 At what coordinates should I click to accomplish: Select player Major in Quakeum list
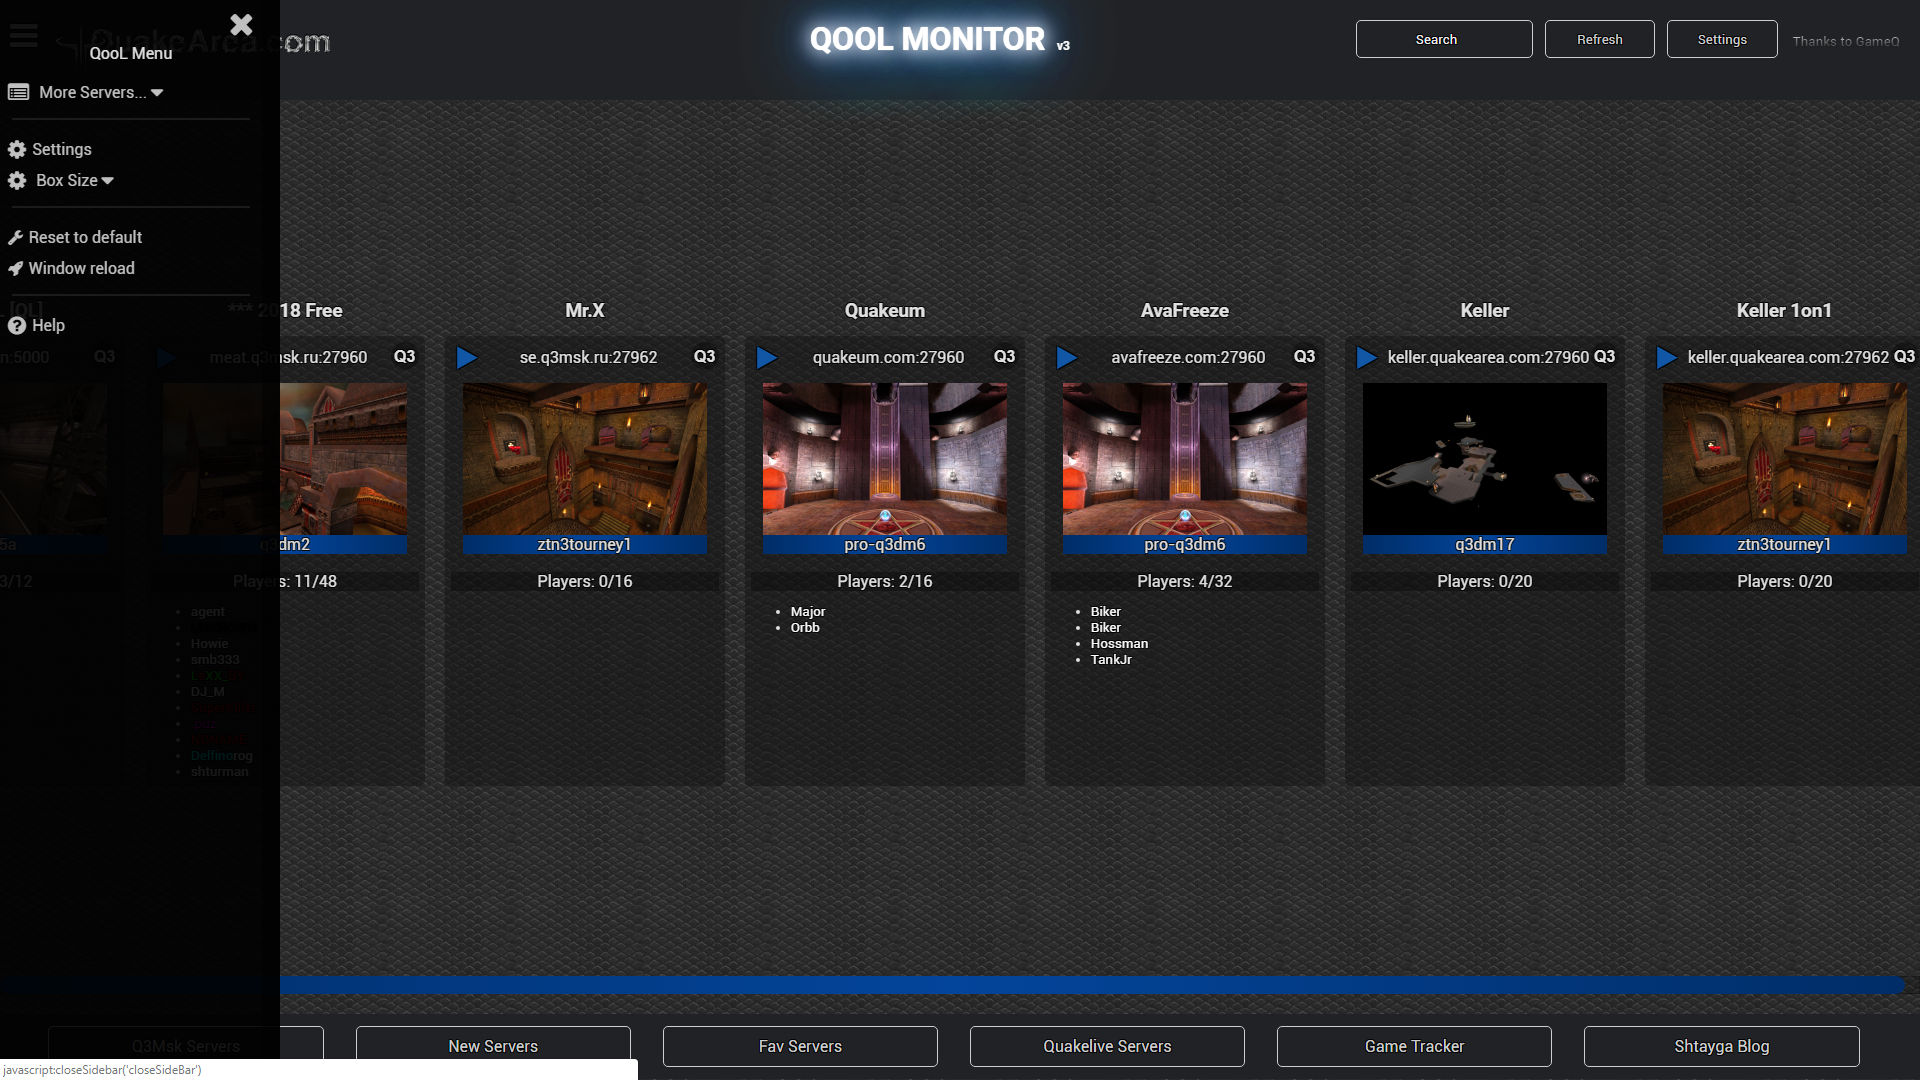(808, 611)
